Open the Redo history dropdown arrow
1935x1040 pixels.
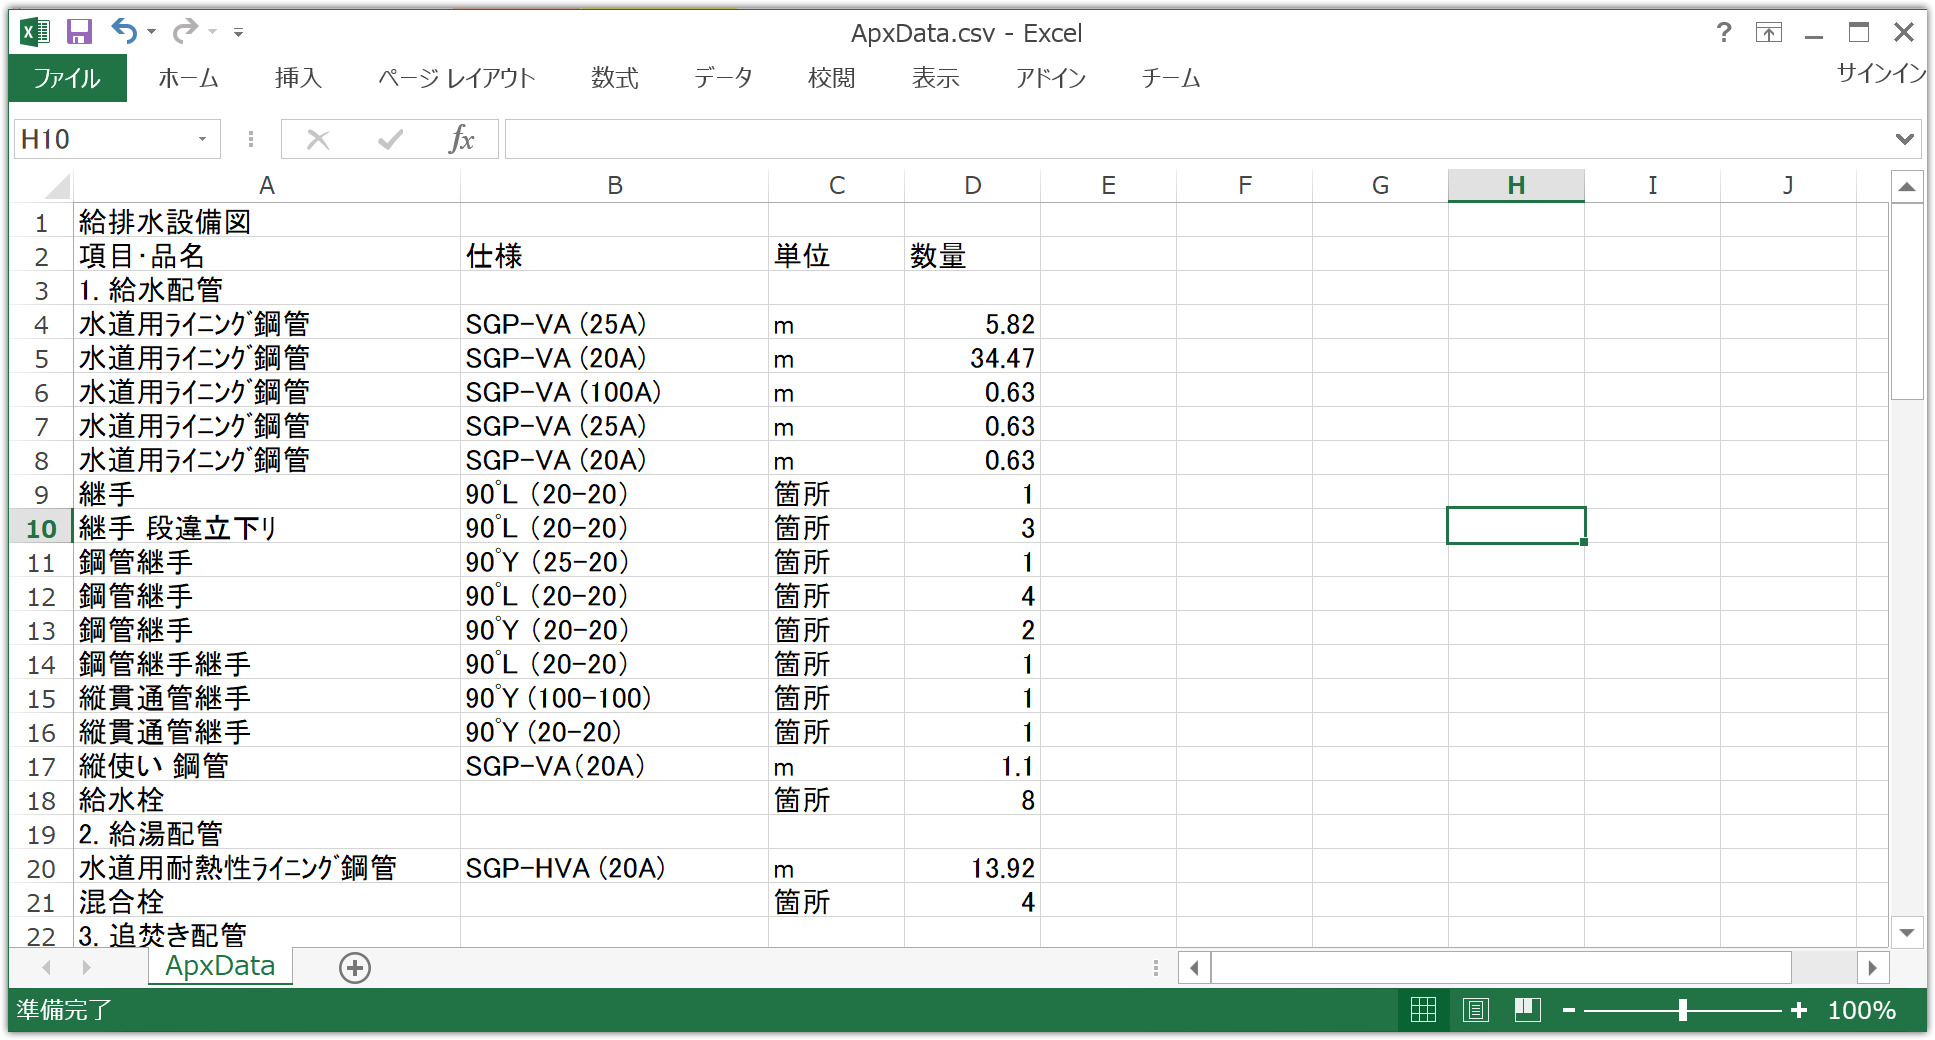point(213,32)
